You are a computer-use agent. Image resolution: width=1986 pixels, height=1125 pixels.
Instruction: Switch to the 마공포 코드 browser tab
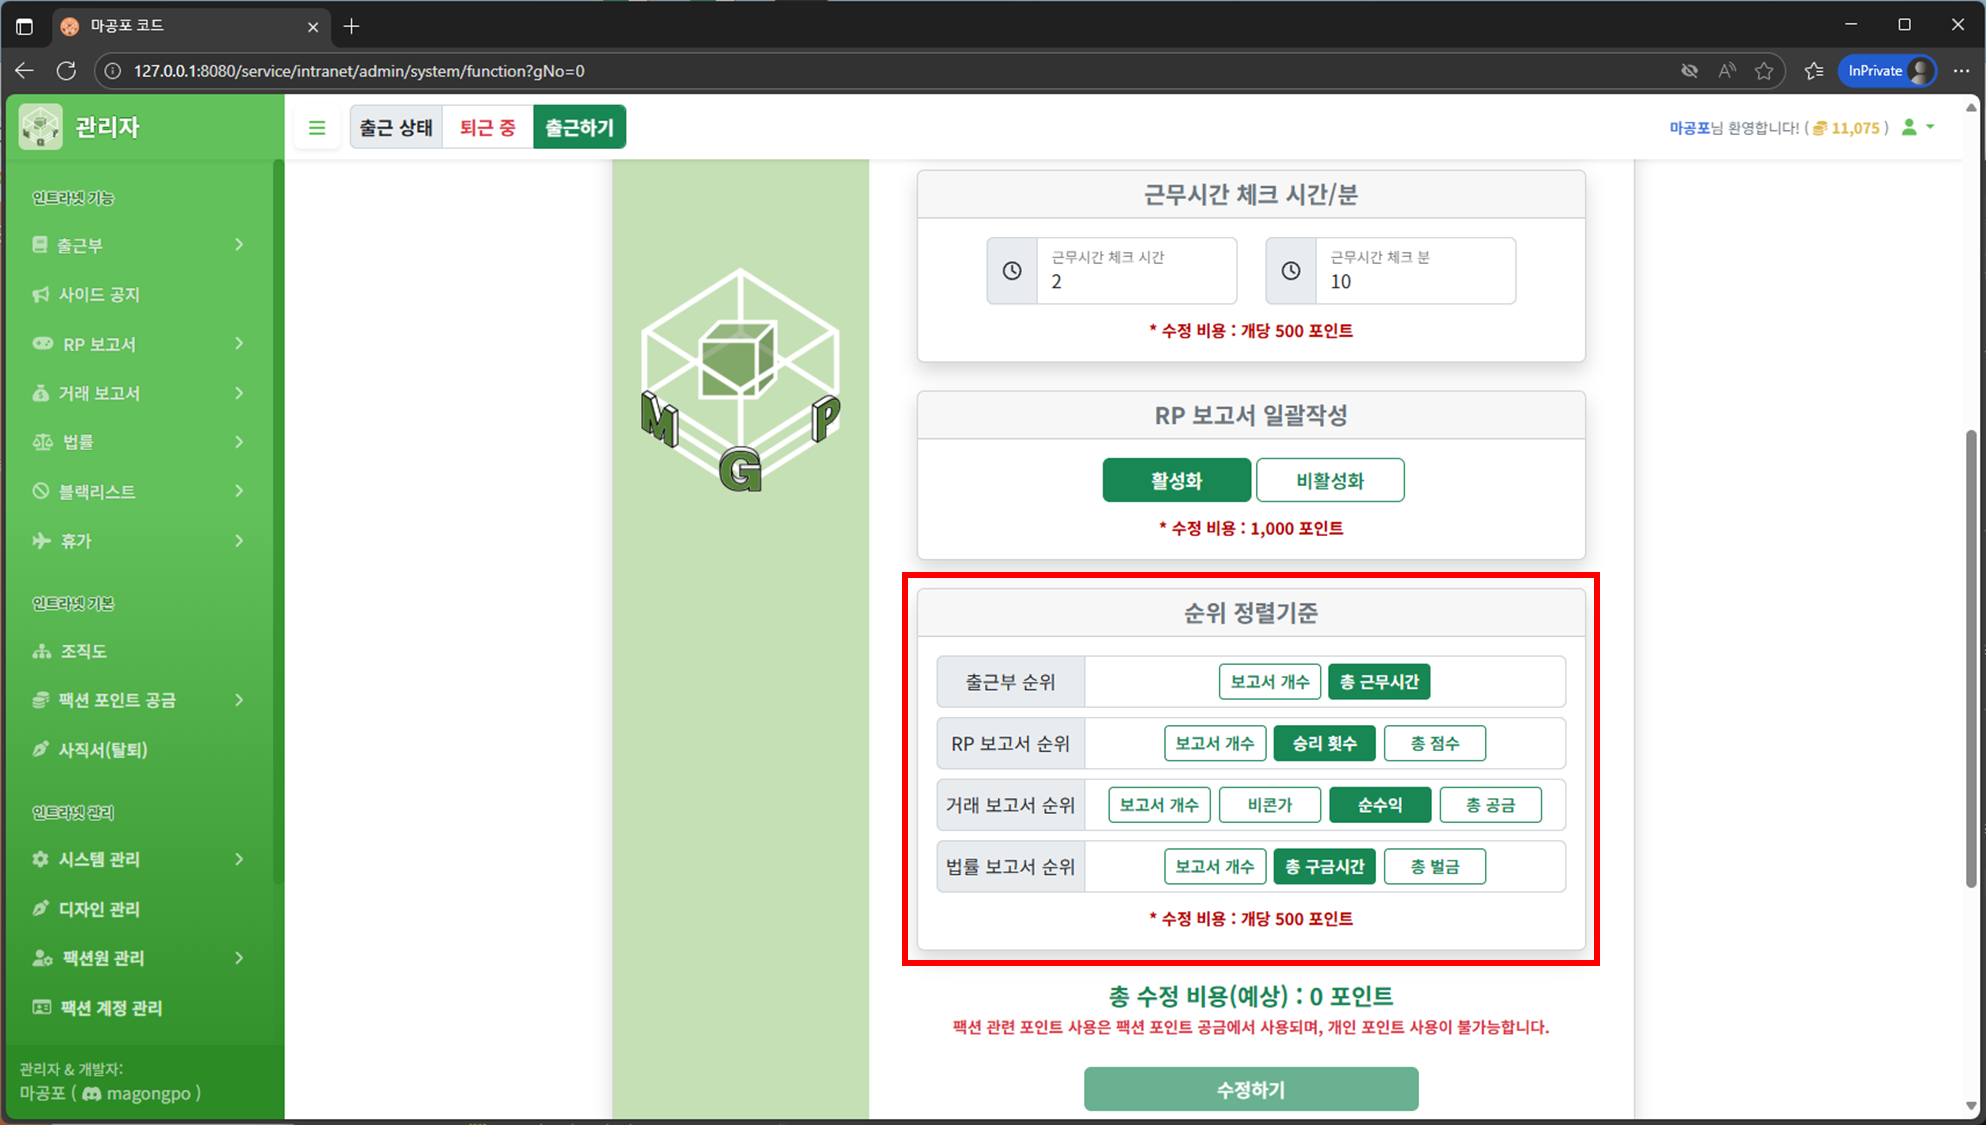[190, 27]
